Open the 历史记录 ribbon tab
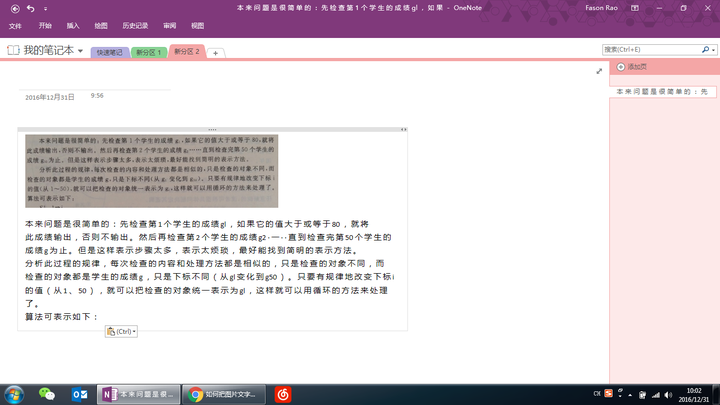 pos(135,26)
